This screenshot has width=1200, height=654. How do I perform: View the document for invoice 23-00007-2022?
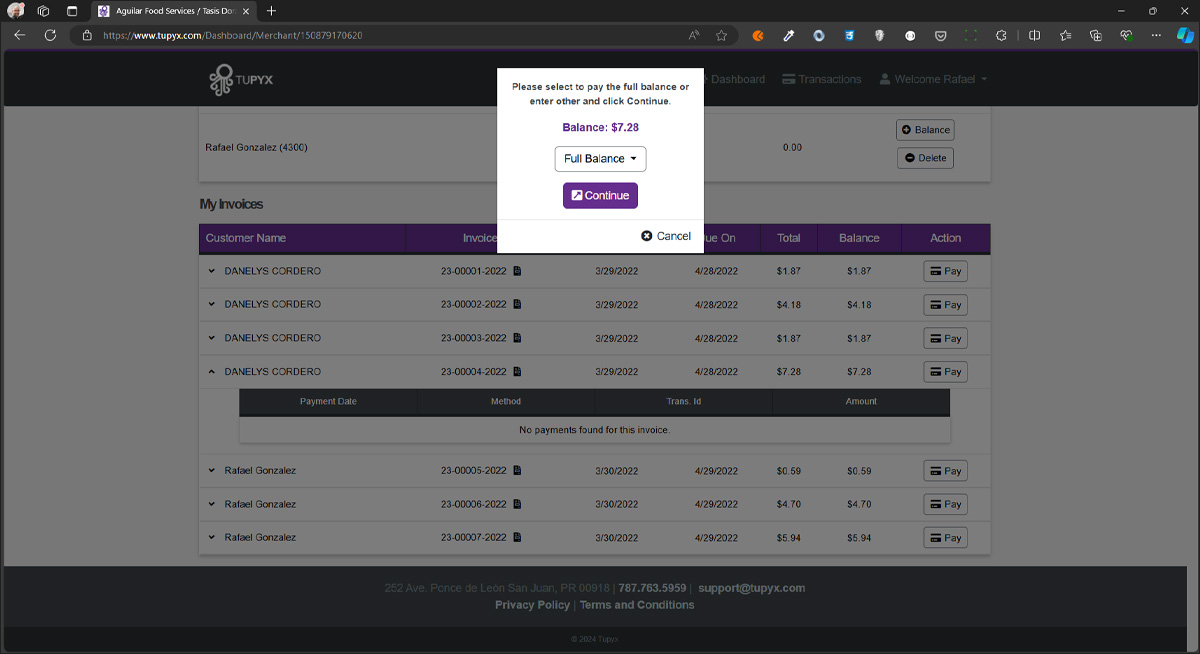coord(518,538)
